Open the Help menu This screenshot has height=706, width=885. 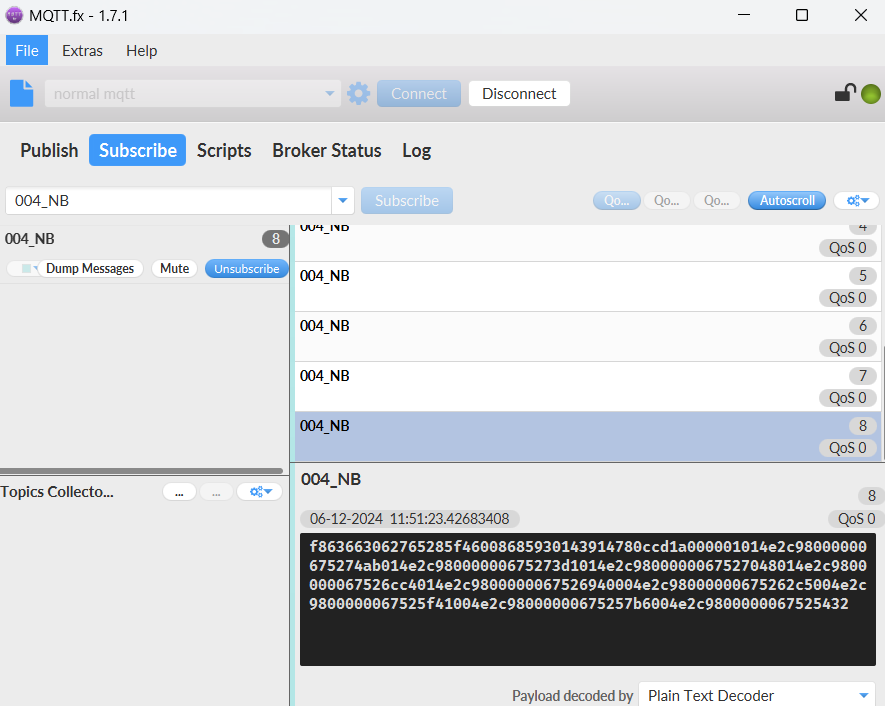[x=142, y=50]
